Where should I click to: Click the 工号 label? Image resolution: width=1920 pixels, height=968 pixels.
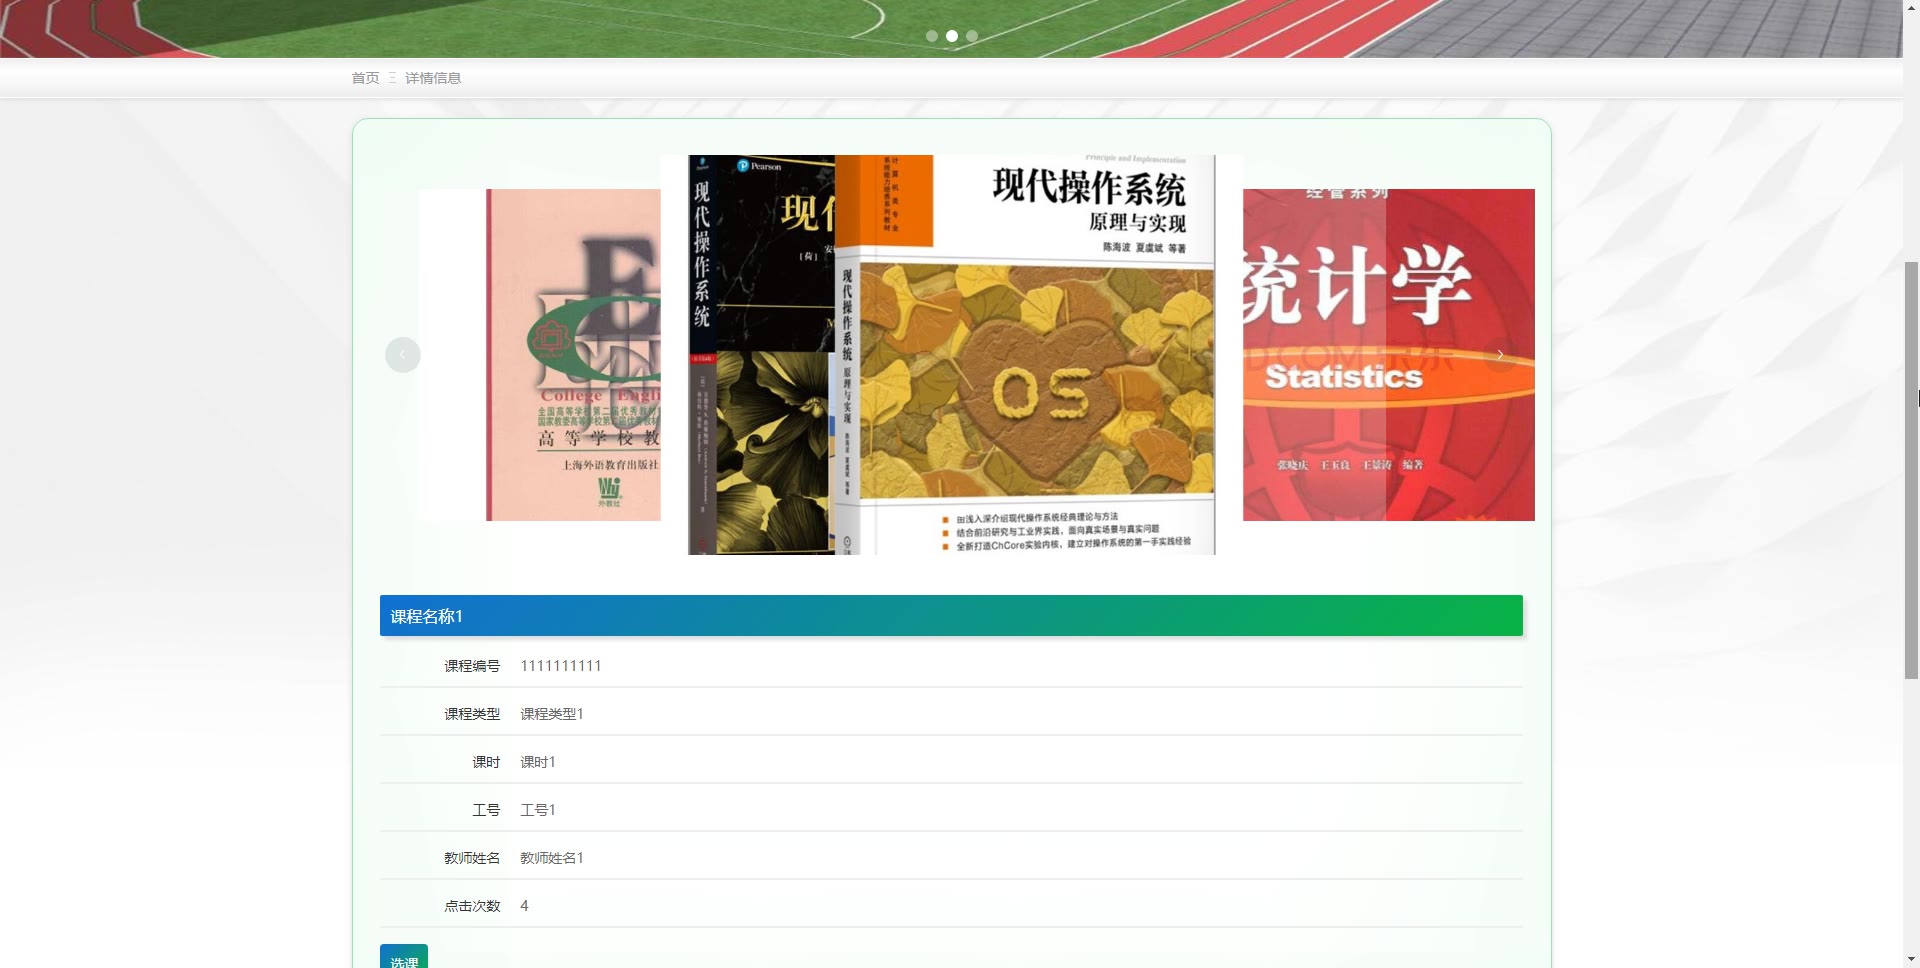(486, 810)
